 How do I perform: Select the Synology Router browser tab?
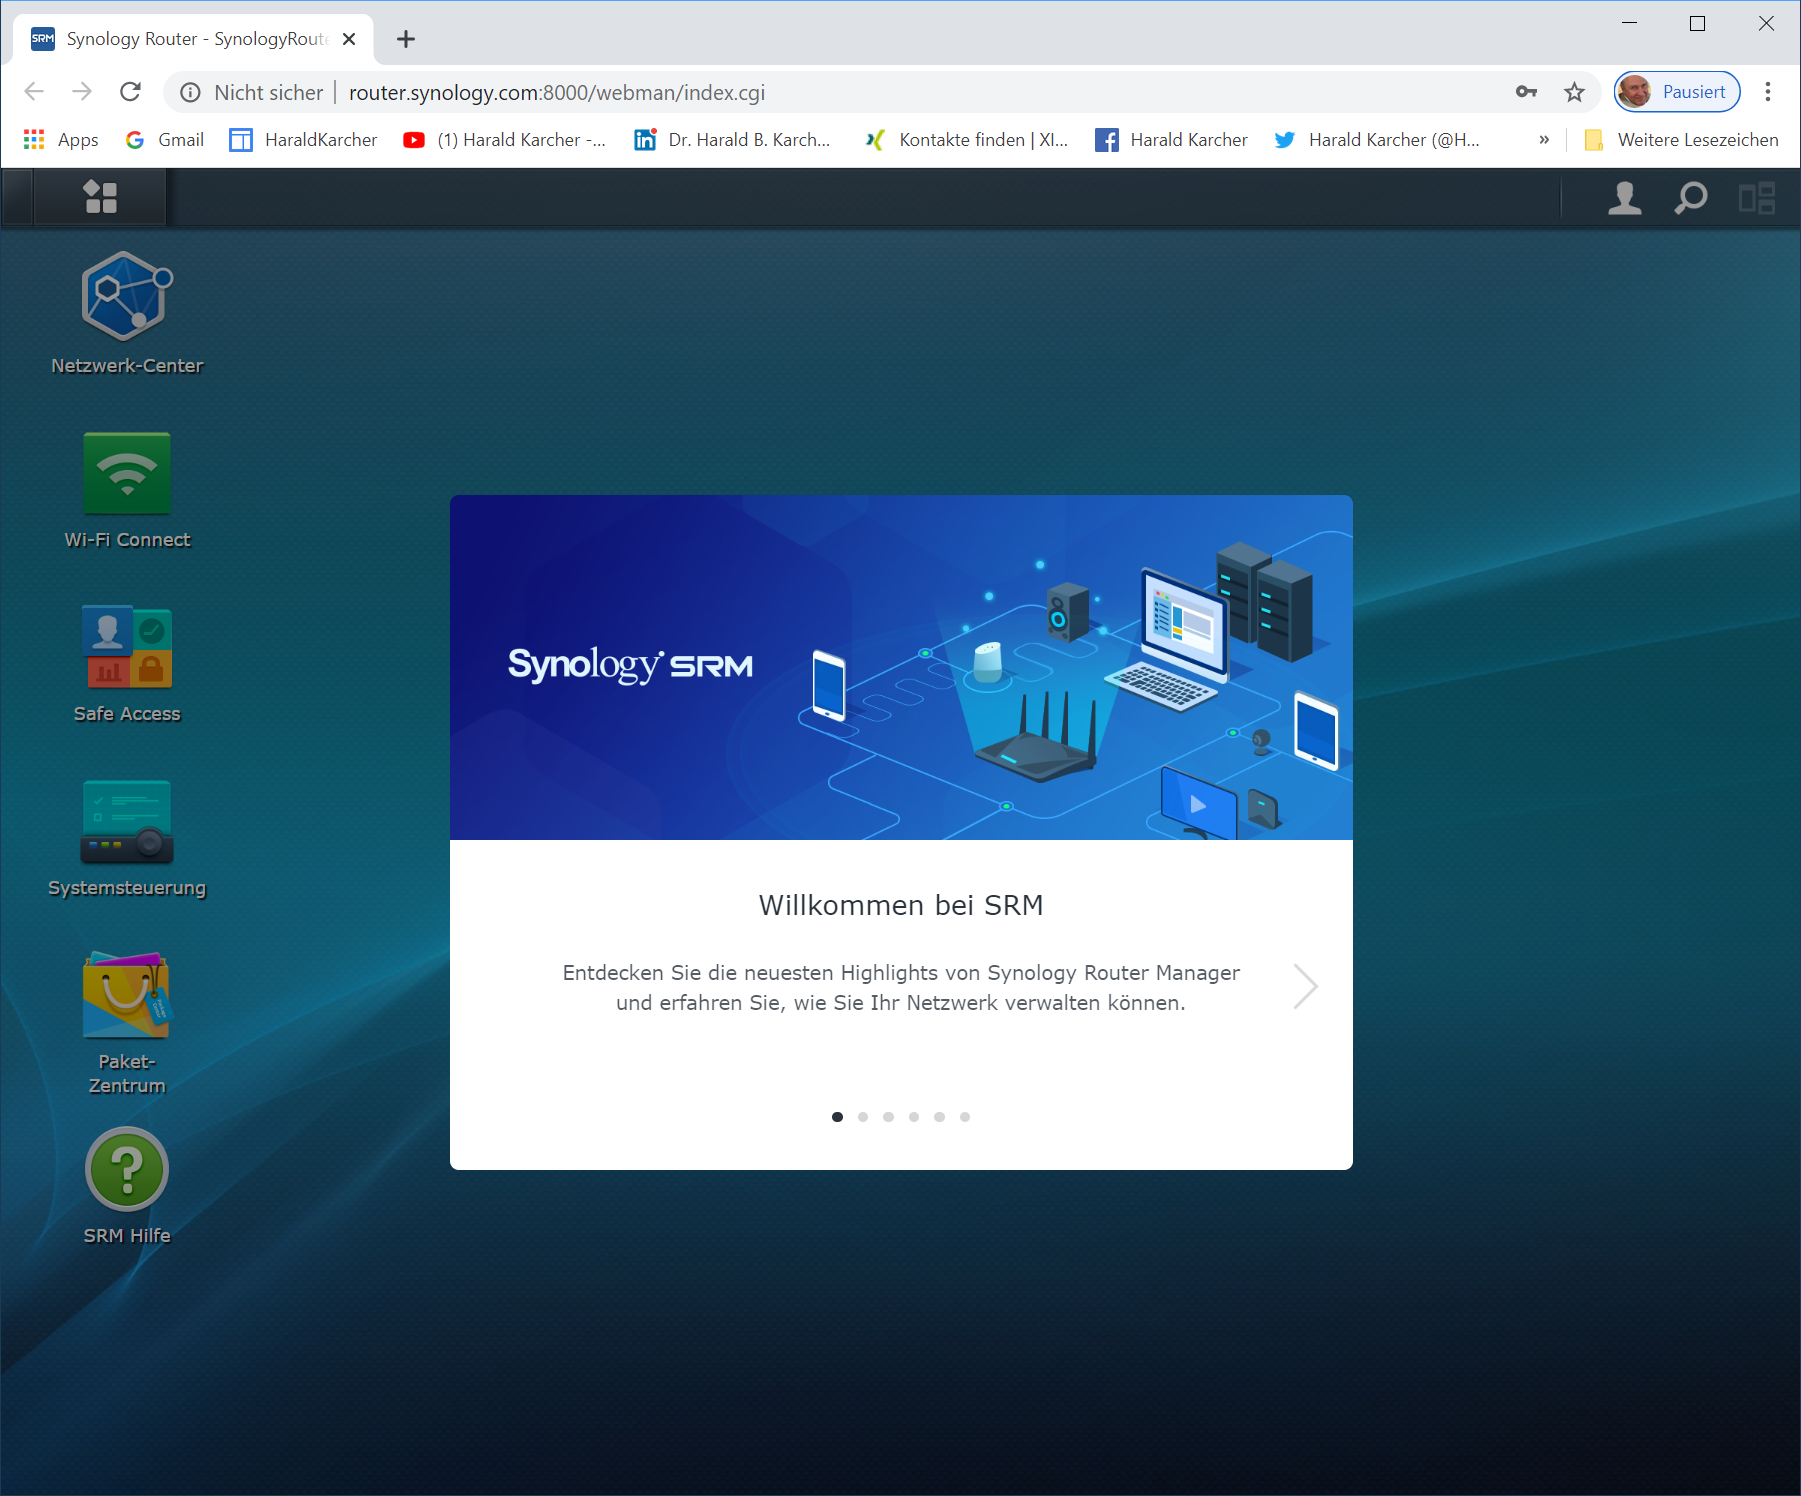coord(193,39)
